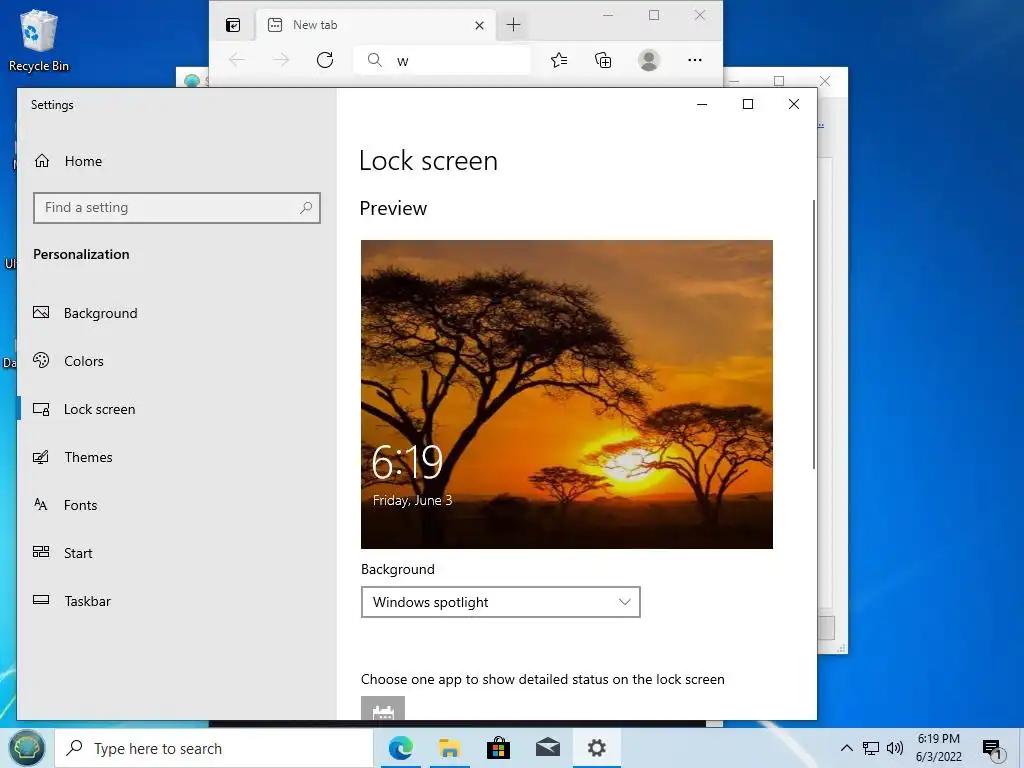Click the calendar app detailed status tile
This screenshot has width=1024, height=768.
click(x=383, y=709)
